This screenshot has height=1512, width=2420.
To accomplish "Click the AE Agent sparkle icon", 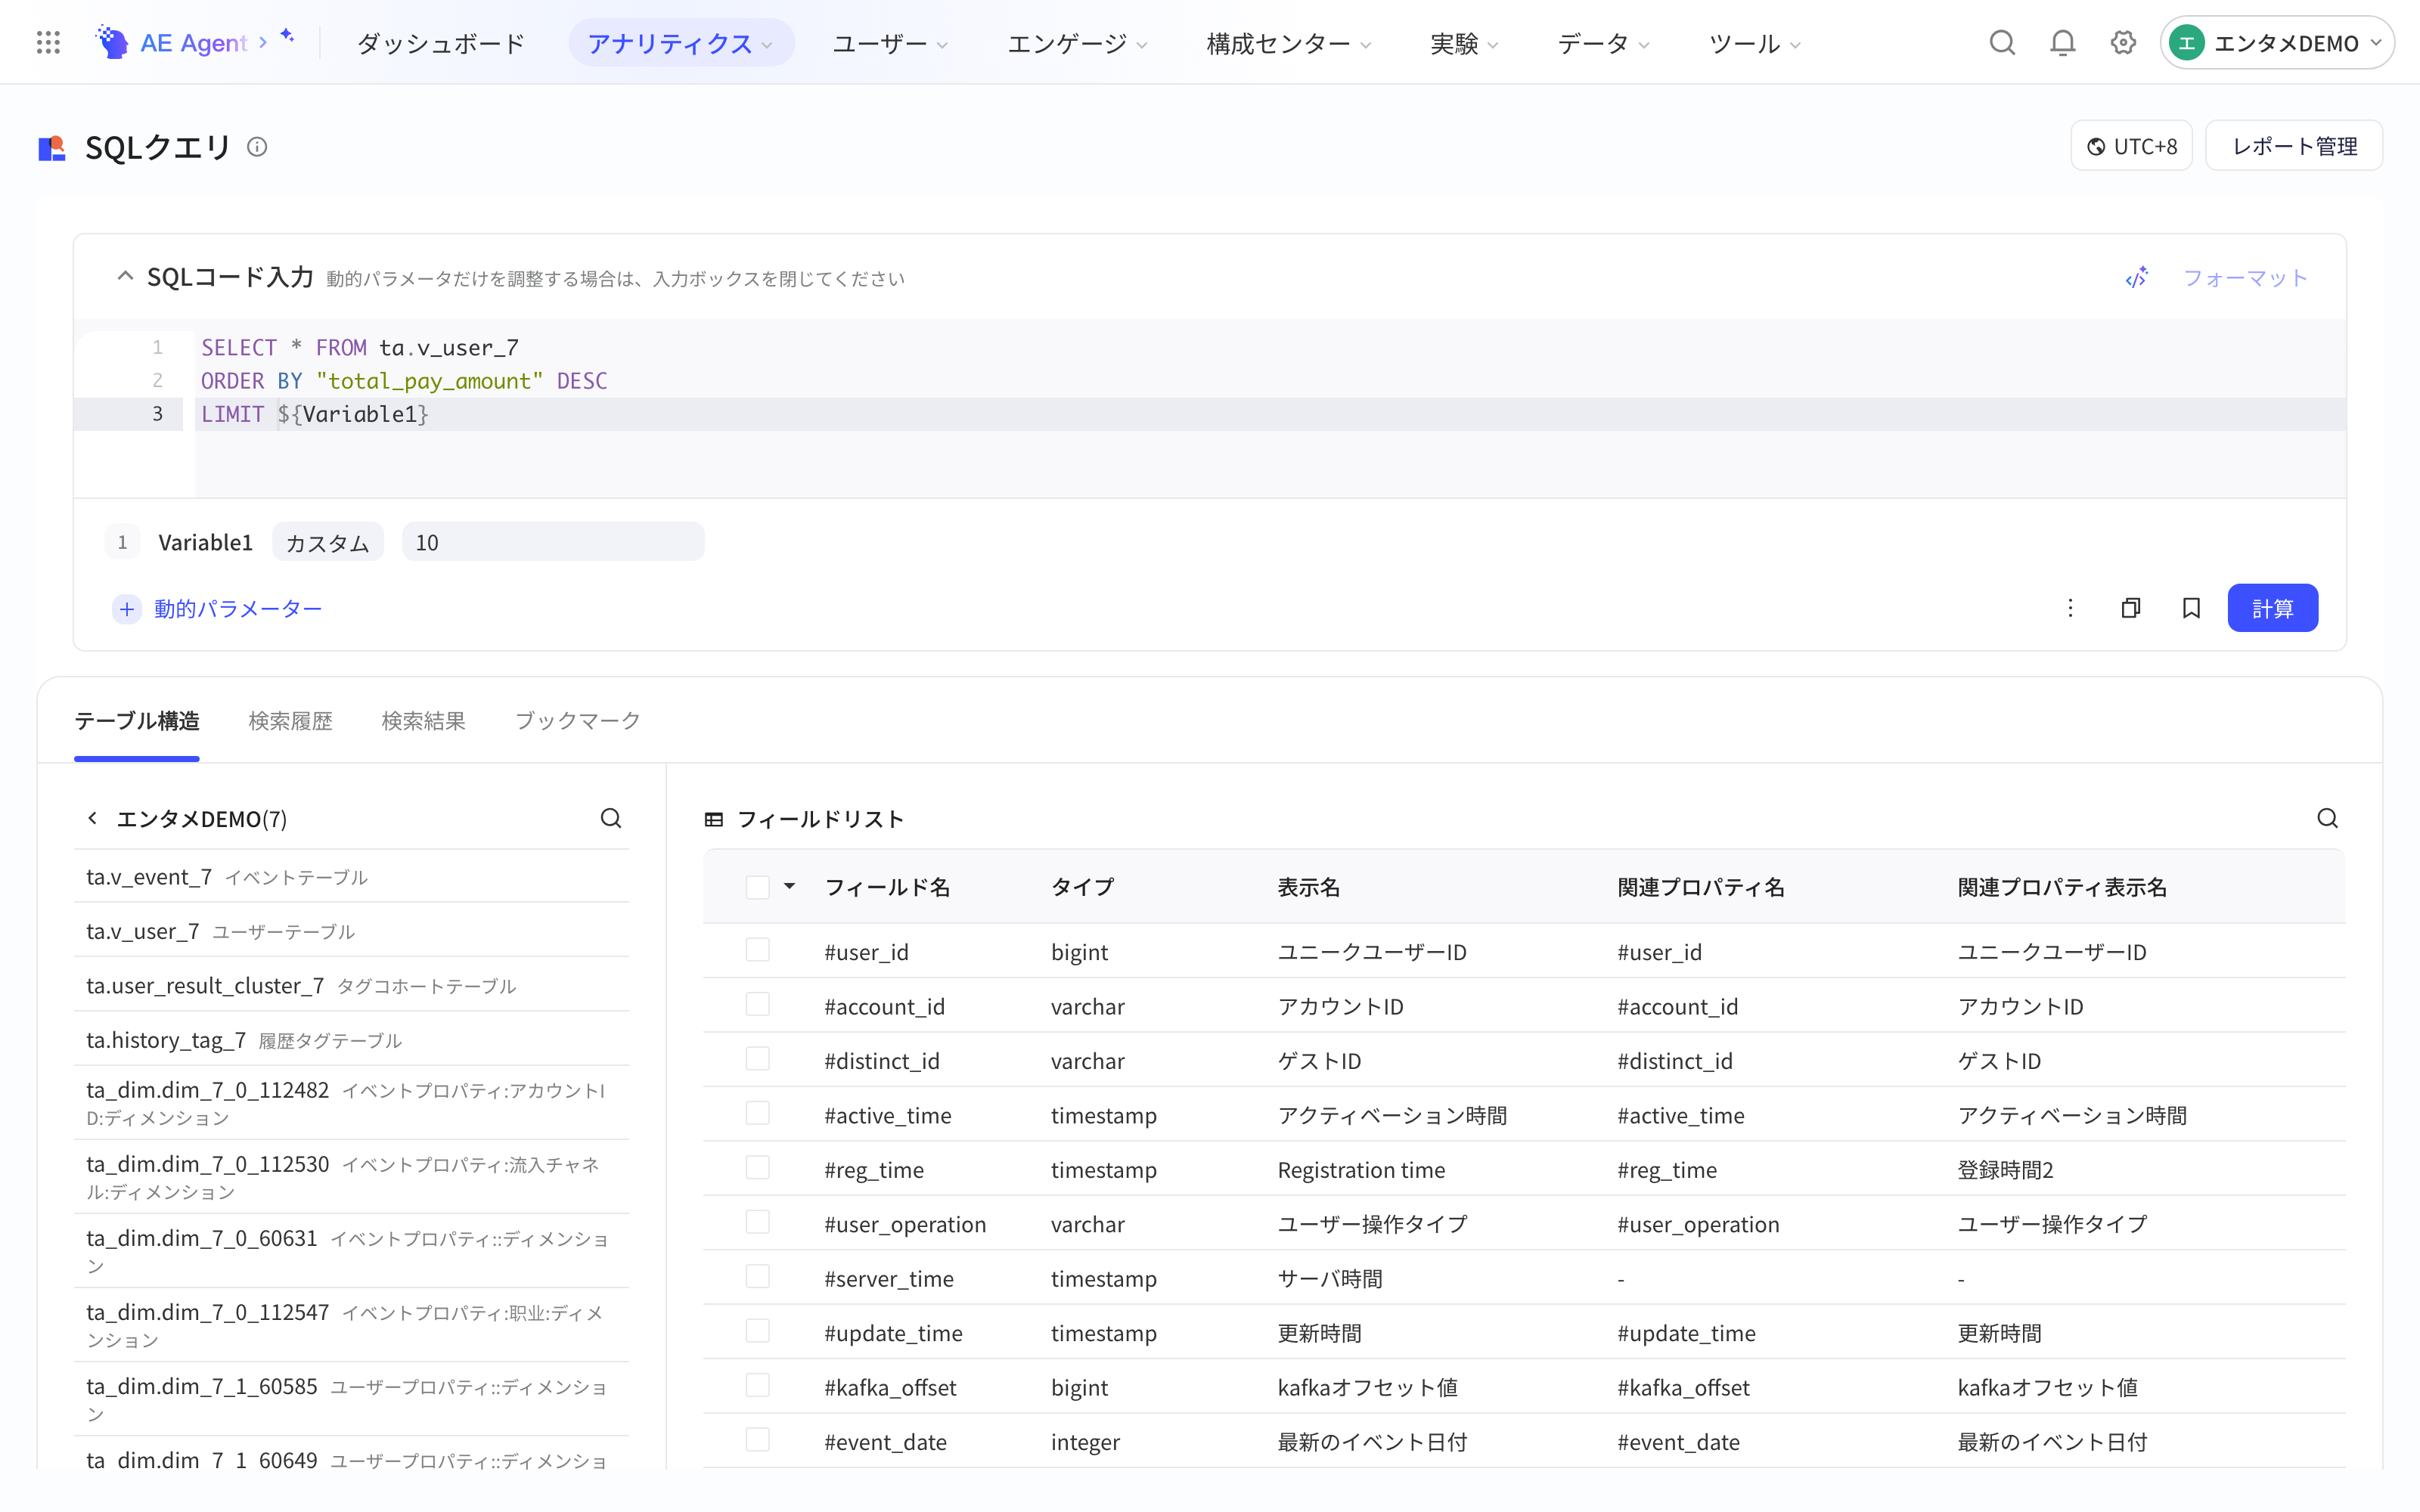I will 287,36.
